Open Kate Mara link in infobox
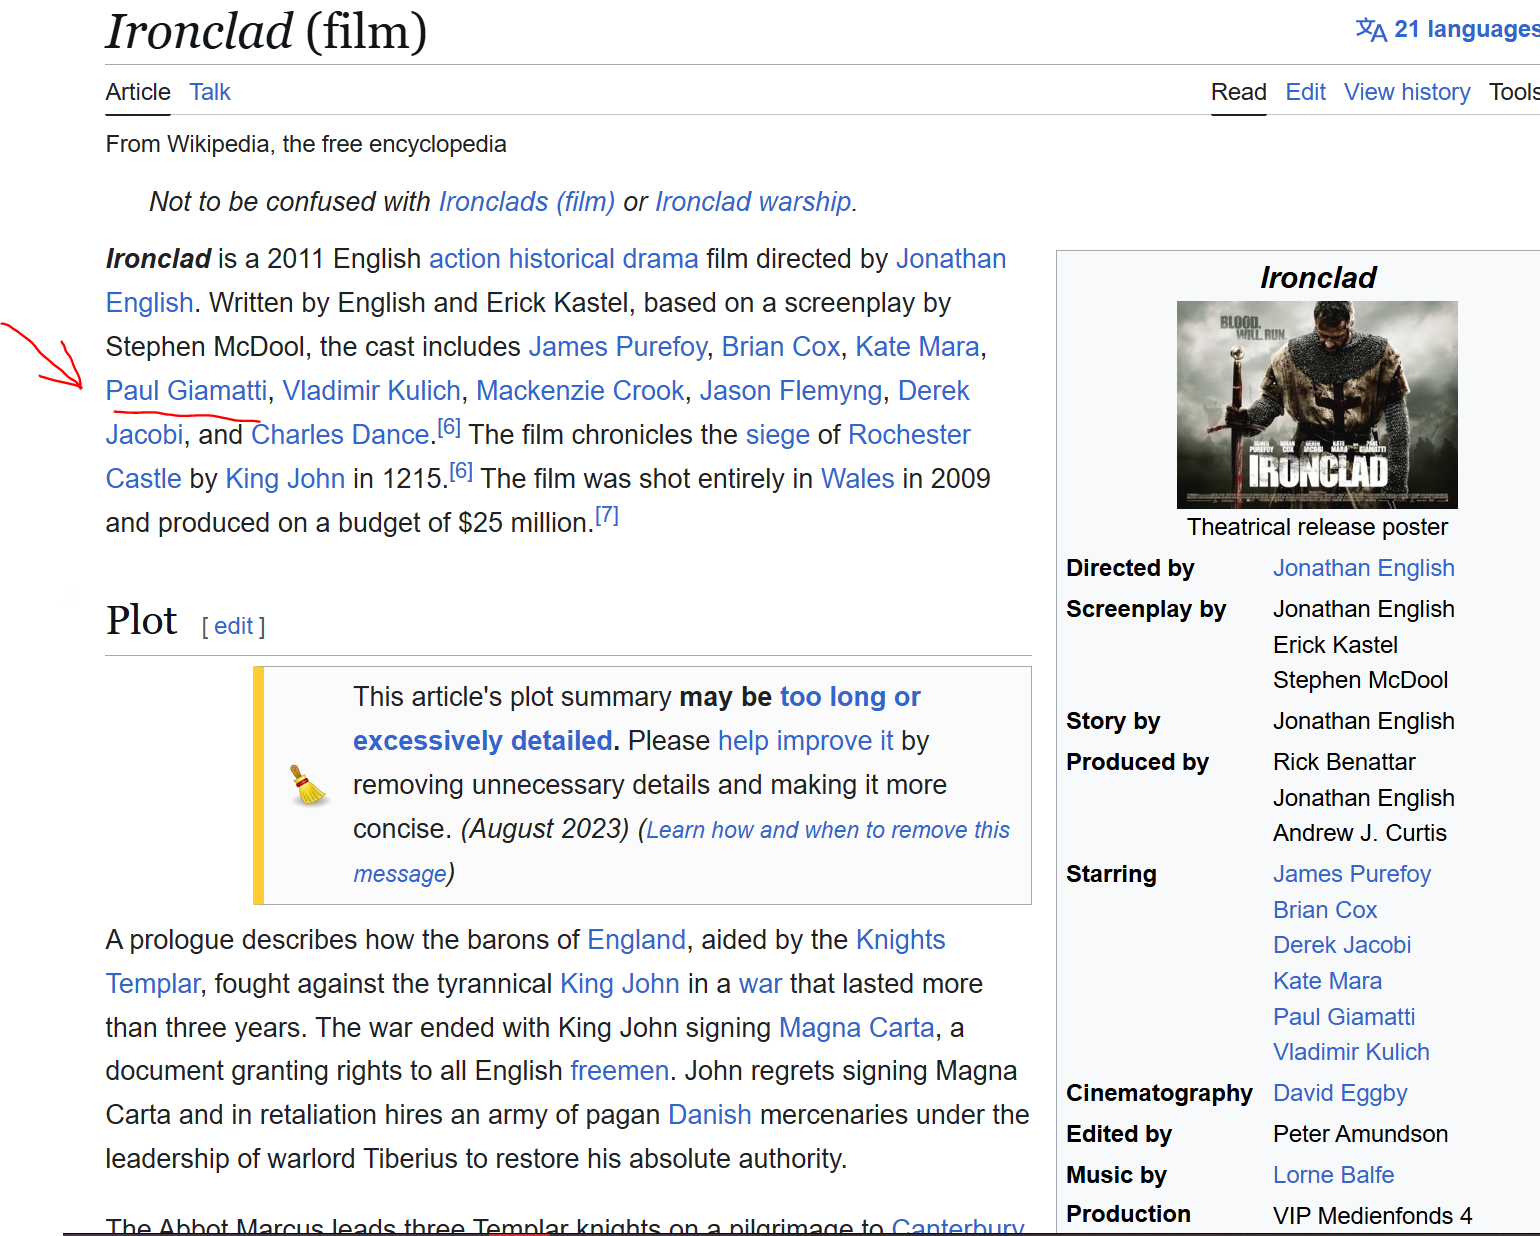The image size is (1540, 1236). (x=1328, y=981)
